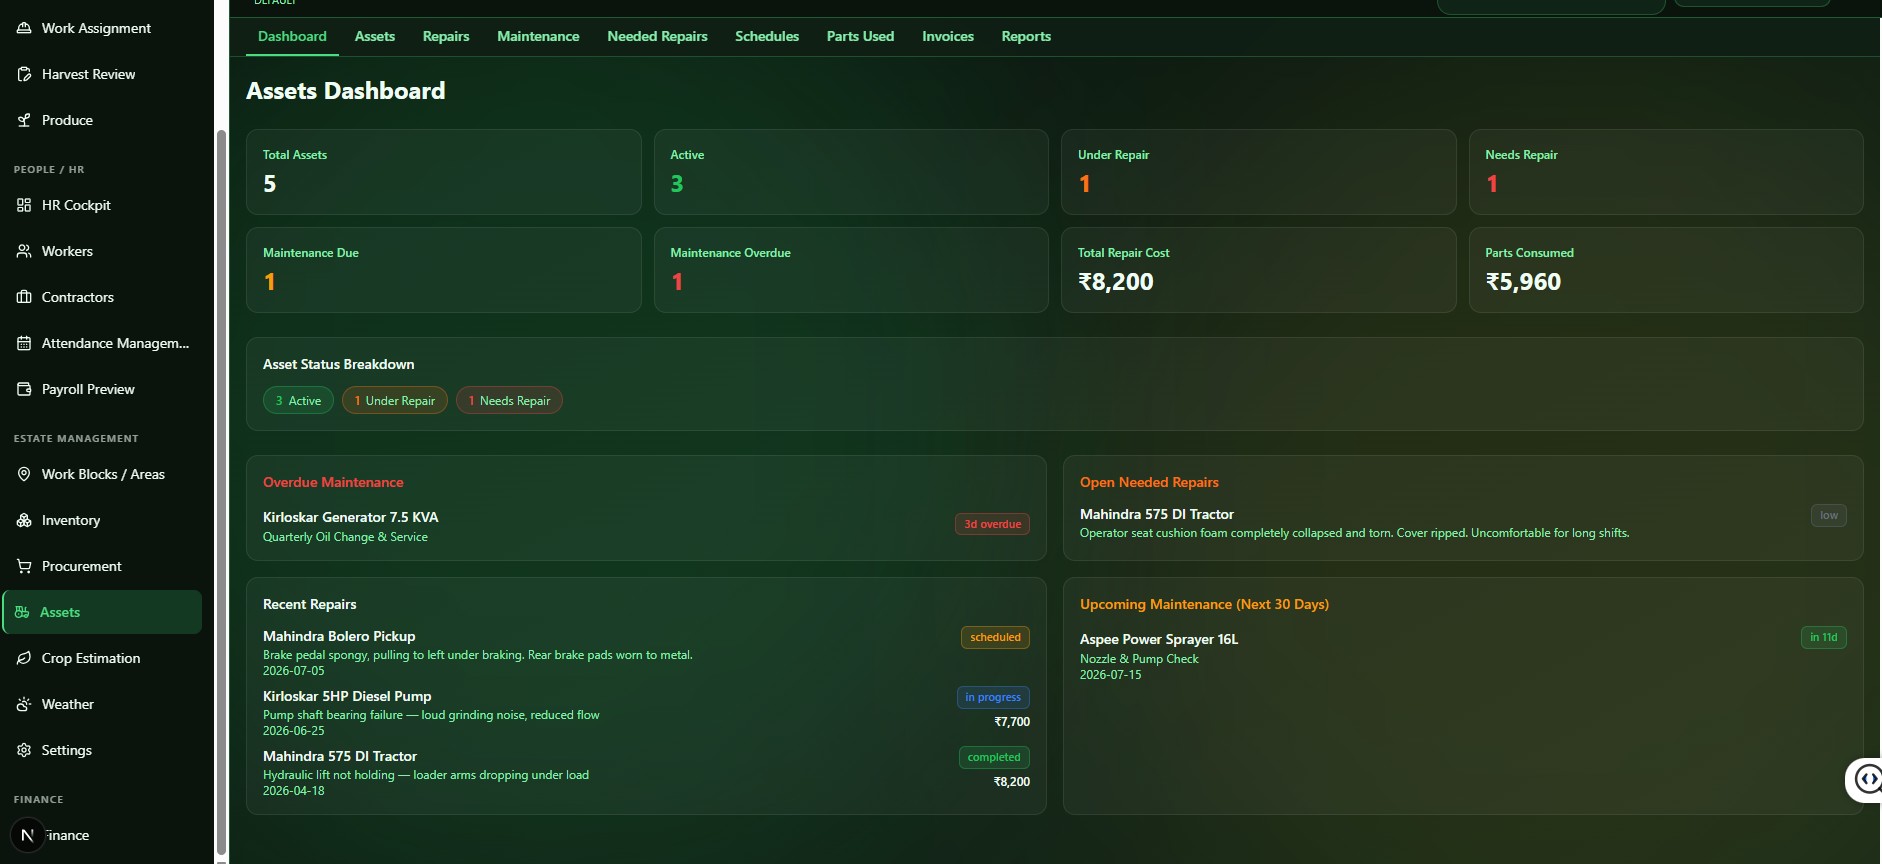The height and width of the screenshot is (864, 1882).
Task: Open the Repairs tab
Action: (446, 36)
